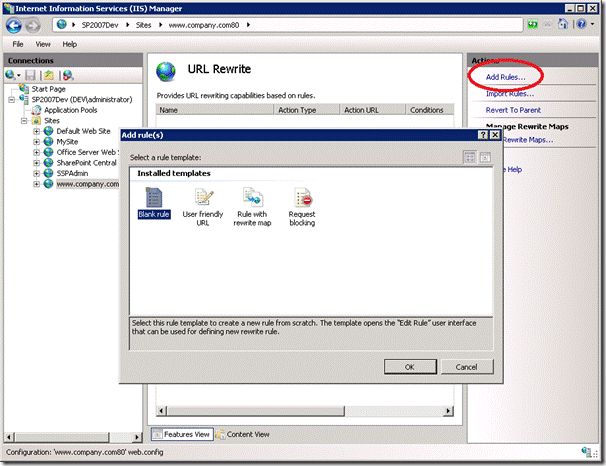Click the Action URL column header
Screen dimensions: 606x466
coord(373,110)
